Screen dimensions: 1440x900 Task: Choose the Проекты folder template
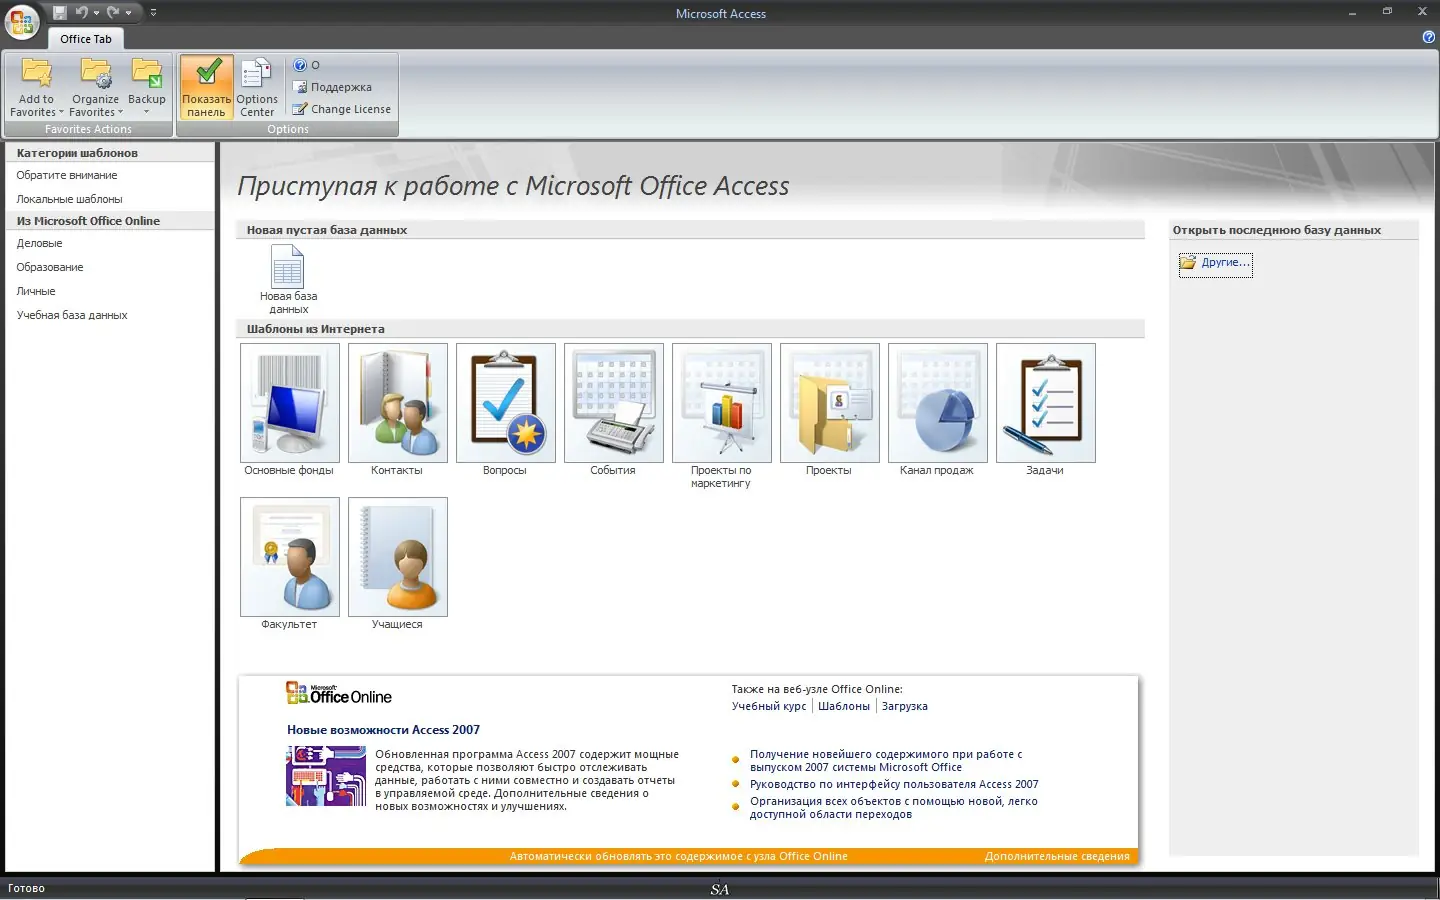pos(829,410)
